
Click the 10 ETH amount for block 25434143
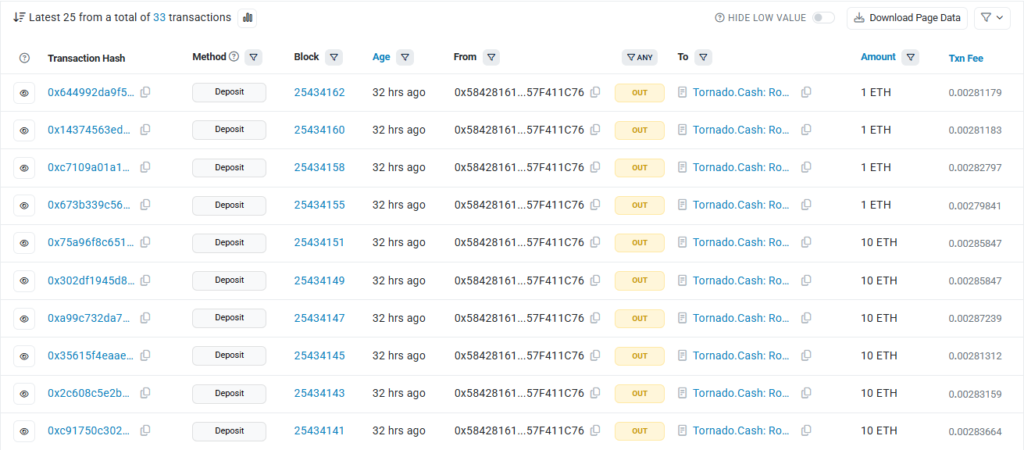(879, 393)
